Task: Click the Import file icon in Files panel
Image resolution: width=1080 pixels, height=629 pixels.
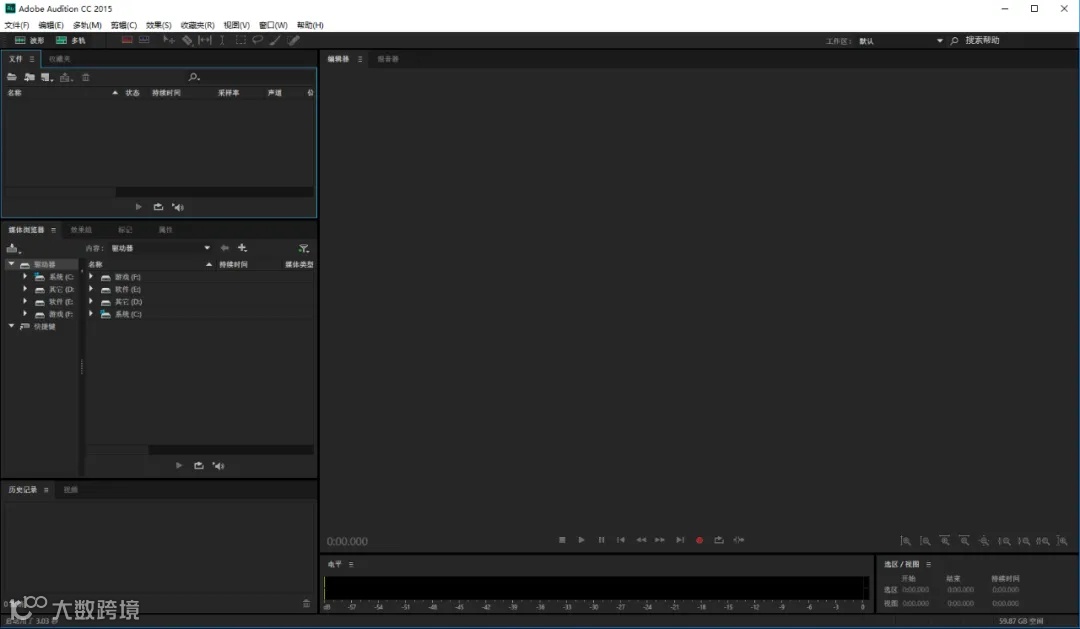Action: pos(30,77)
